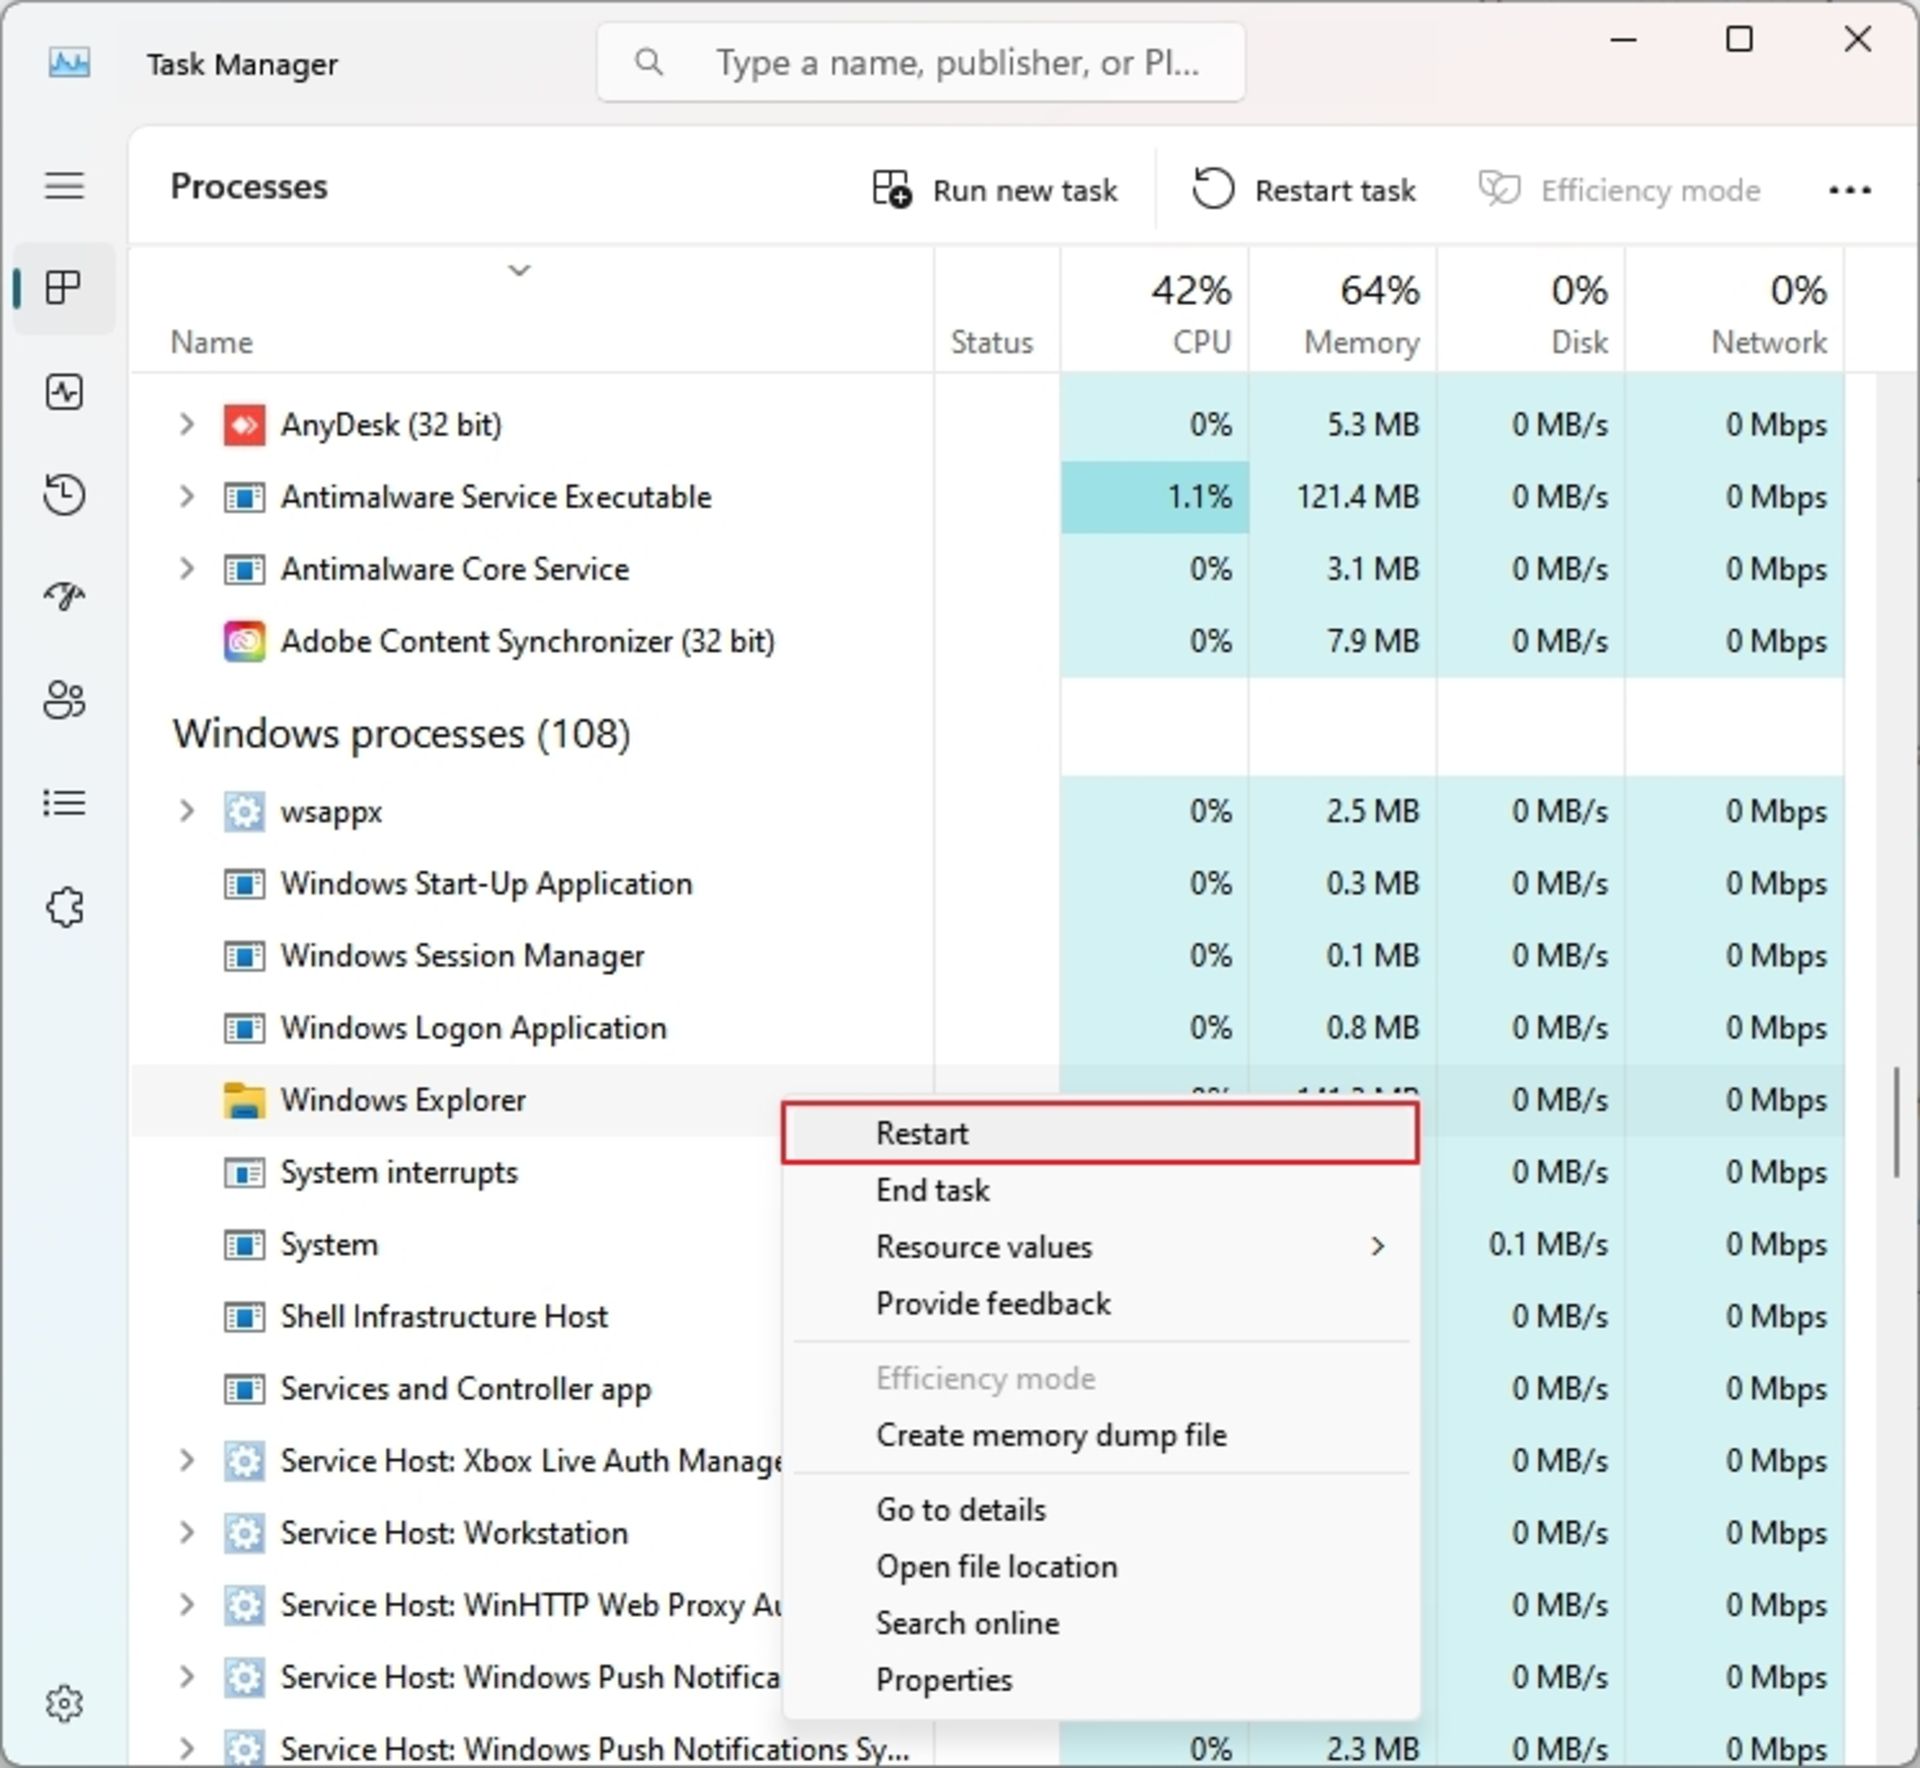Choose Restart in the context menu
Screen dimensions: 1920x1768
point(1100,1133)
